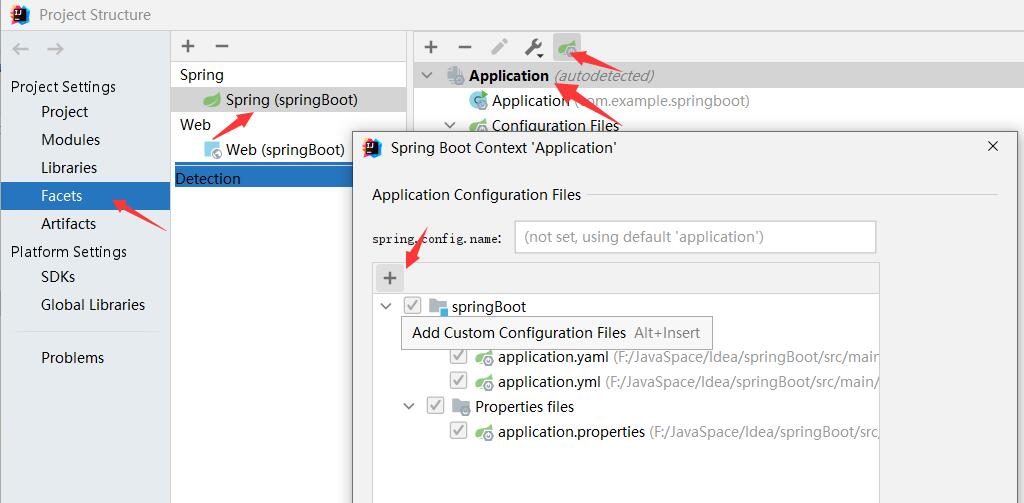Close the Spring Boot Context dialog
This screenshot has width=1024, height=503.
coord(993,146)
